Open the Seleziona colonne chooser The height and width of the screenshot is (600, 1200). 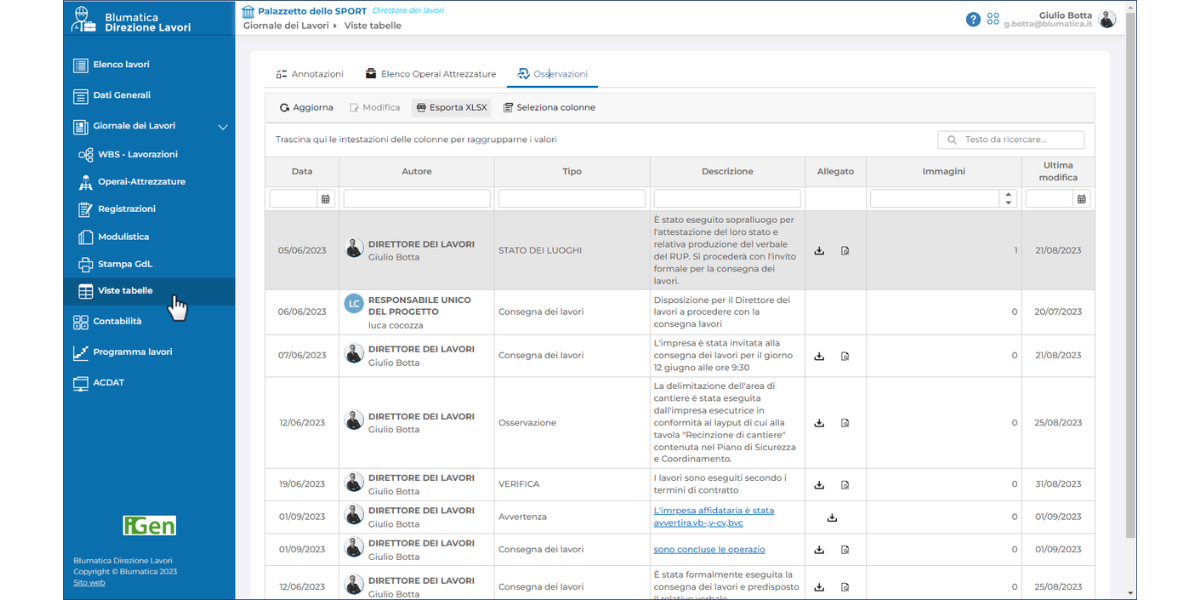click(549, 108)
